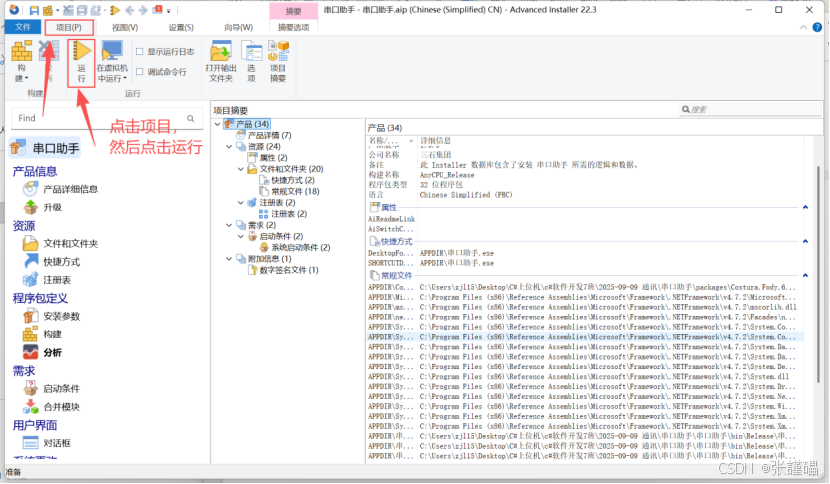Click the 串口助手 project header button
Image resolution: width=830 pixels, height=484 pixels.
(46, 148)
